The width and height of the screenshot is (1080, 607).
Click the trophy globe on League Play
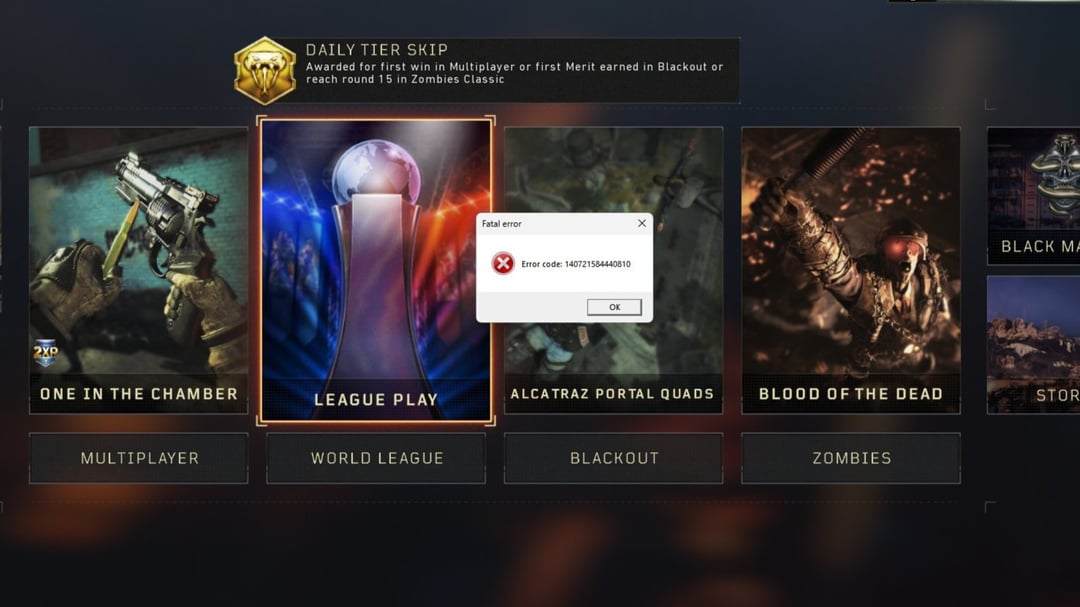click(376, 169)
